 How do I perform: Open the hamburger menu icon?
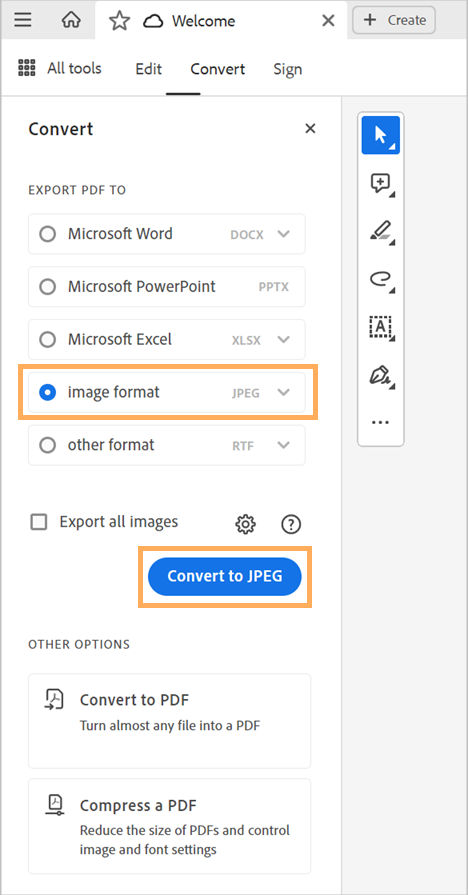pos(23,21)
